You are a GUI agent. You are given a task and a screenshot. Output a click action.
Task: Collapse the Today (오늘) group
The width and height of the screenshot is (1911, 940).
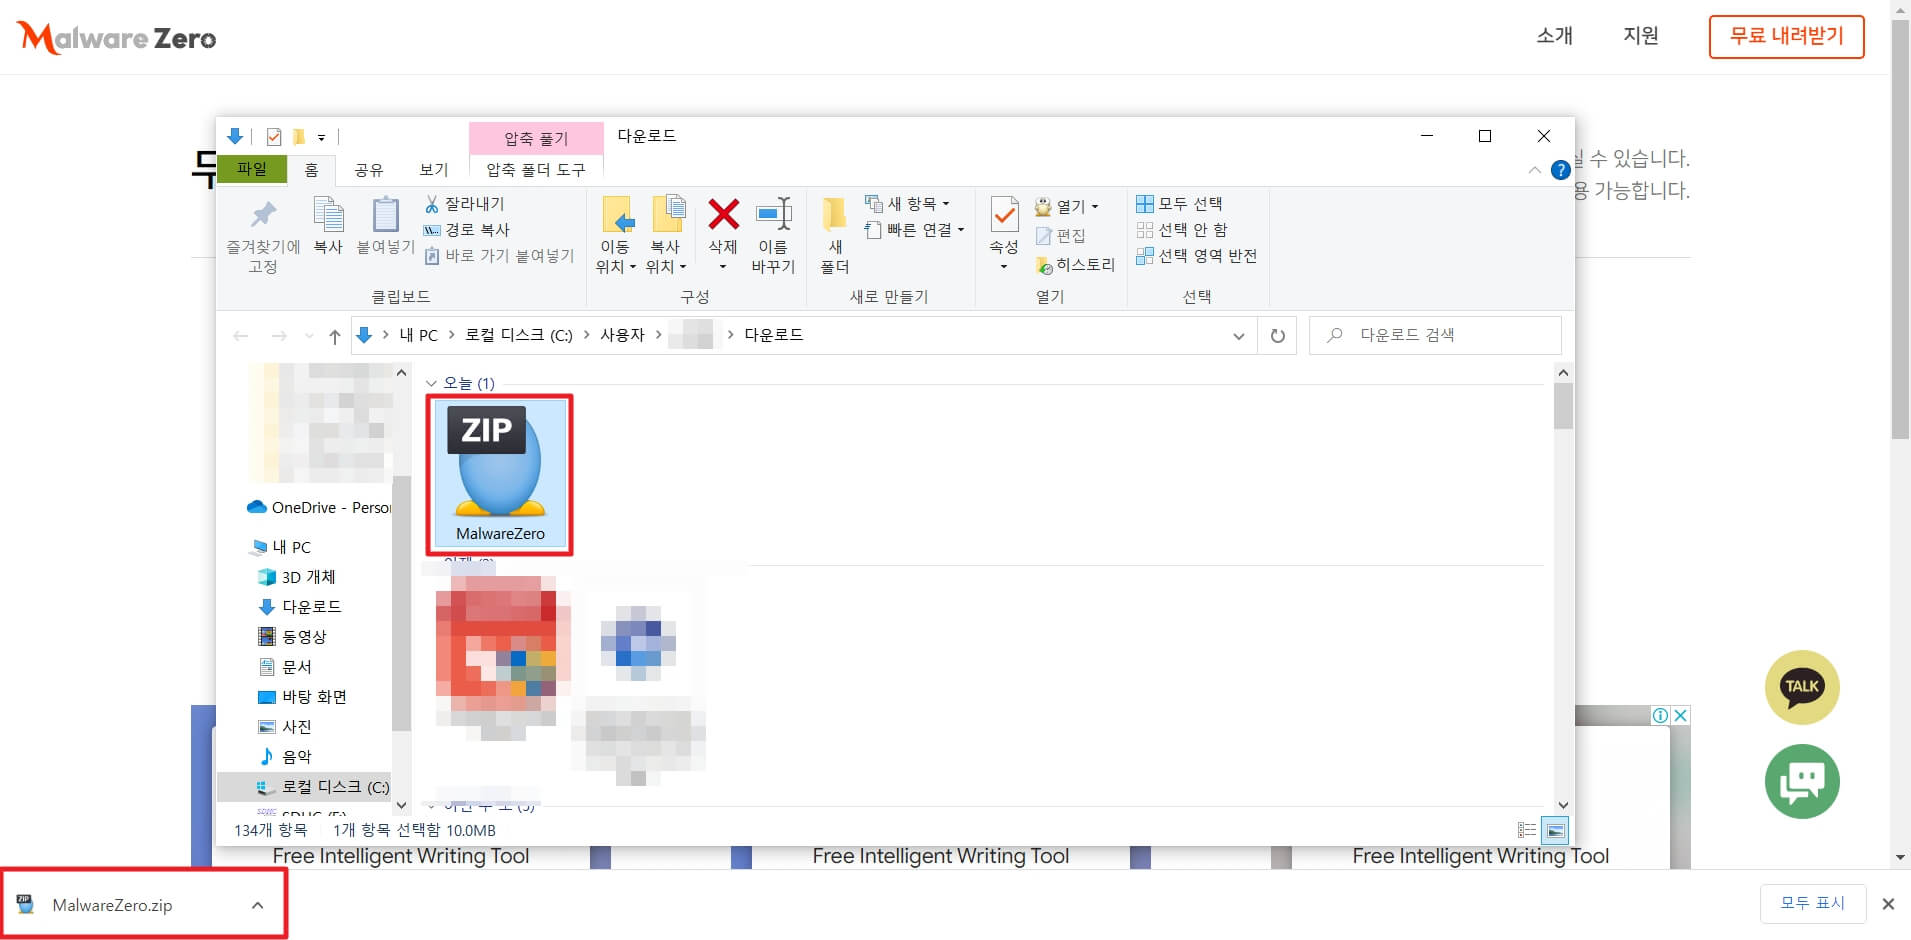point(431,383)
